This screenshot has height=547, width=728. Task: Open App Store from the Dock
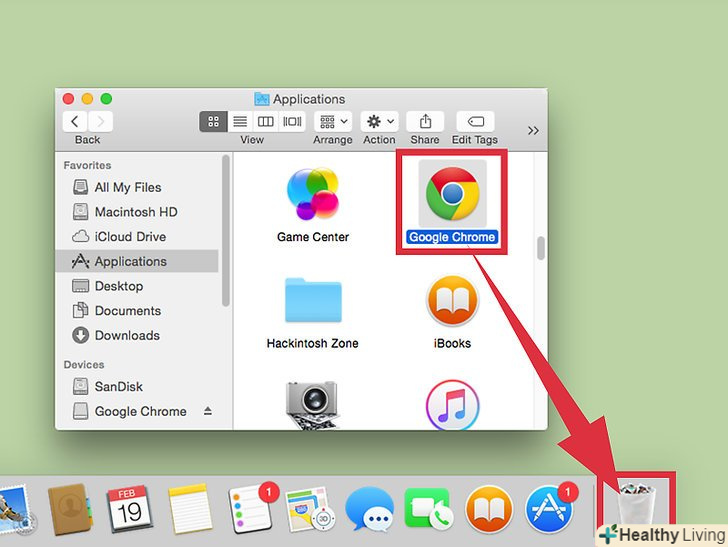click(550, 509)
